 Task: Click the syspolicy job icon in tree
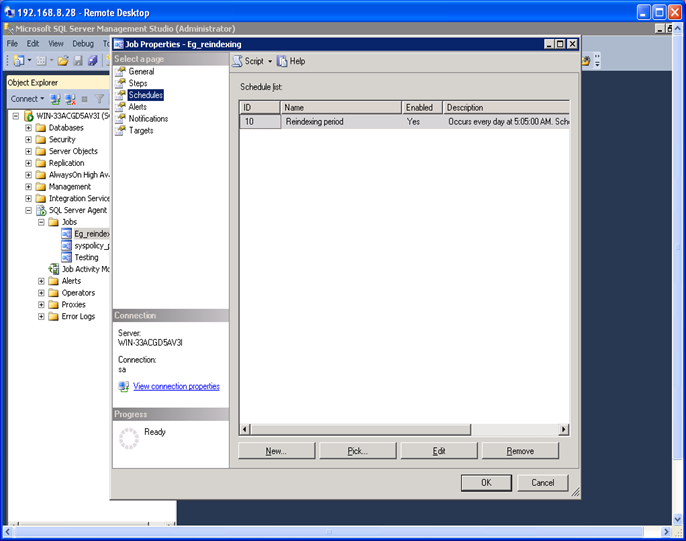(66, 246)
